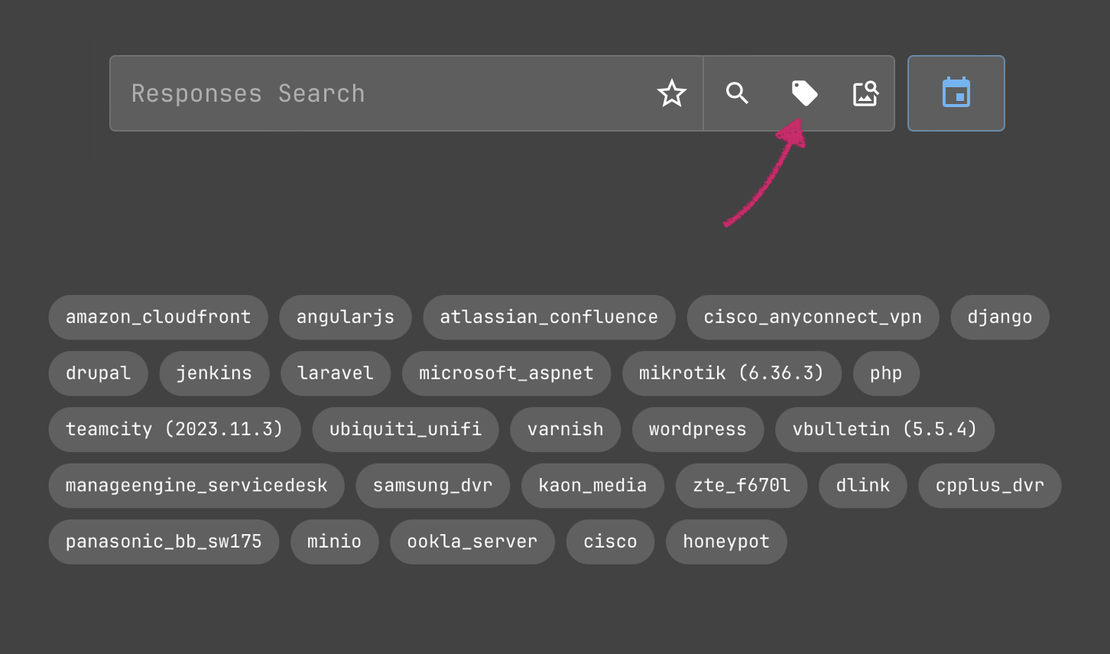Click the teamcity (2023.11.3) tag
Screen dimensions: 1110x654
174,429
